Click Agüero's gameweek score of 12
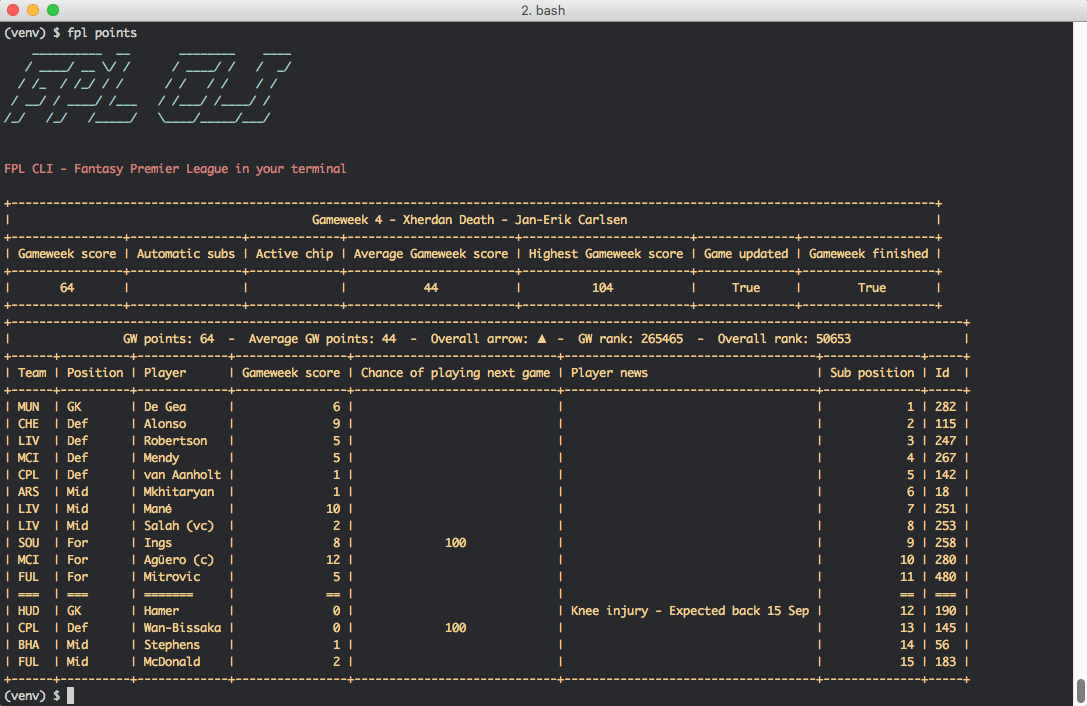This screenshot has width=1087, height=706. pos(333,560)
